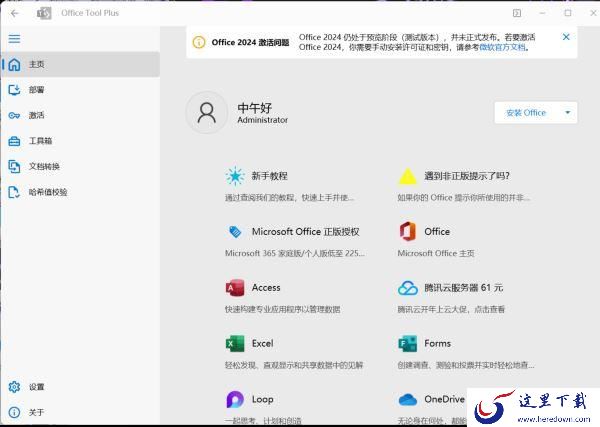This screenshot has width=600, height=427.
Task: Open the 主页 home page
Action: (80, 64)
